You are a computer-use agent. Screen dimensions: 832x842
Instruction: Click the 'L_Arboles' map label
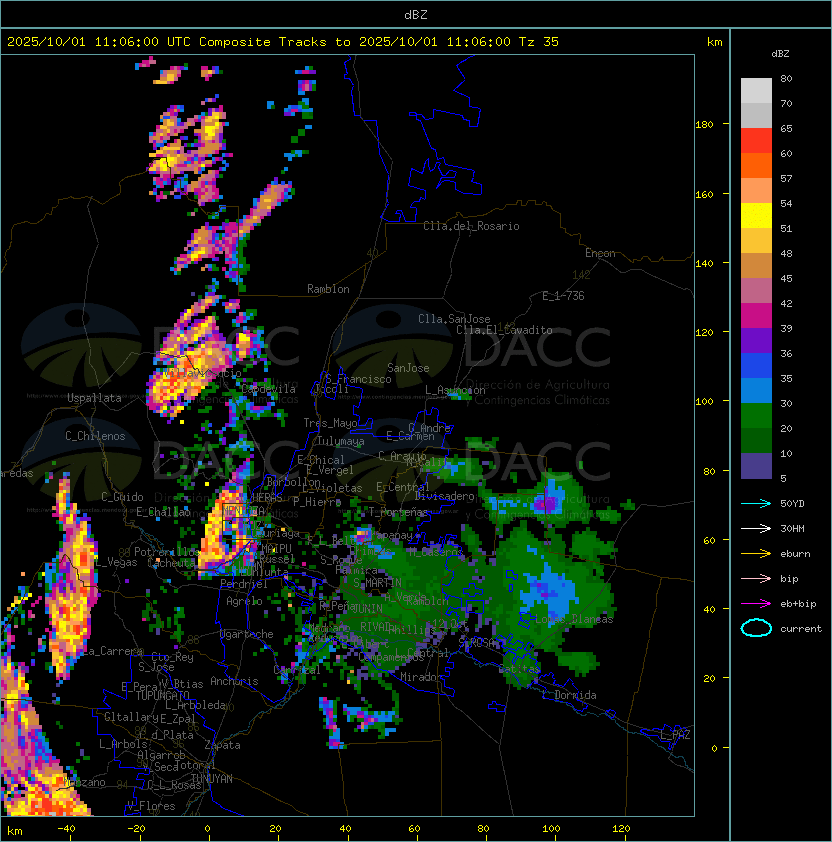(x=123, y=744)
